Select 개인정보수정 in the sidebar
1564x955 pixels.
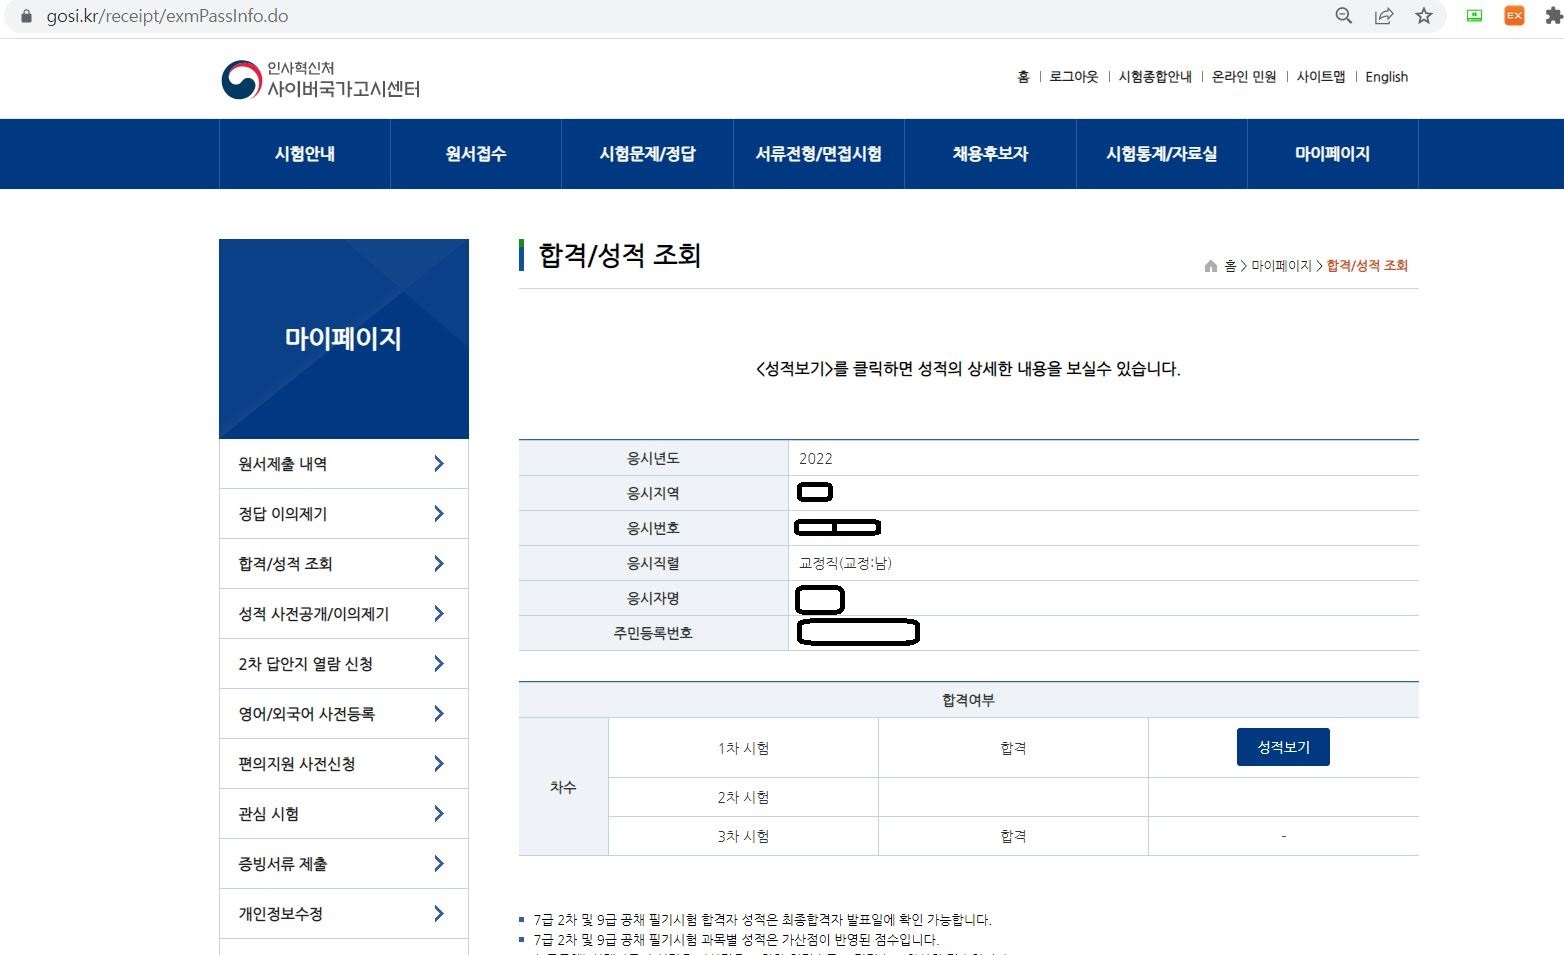(343, 913)
